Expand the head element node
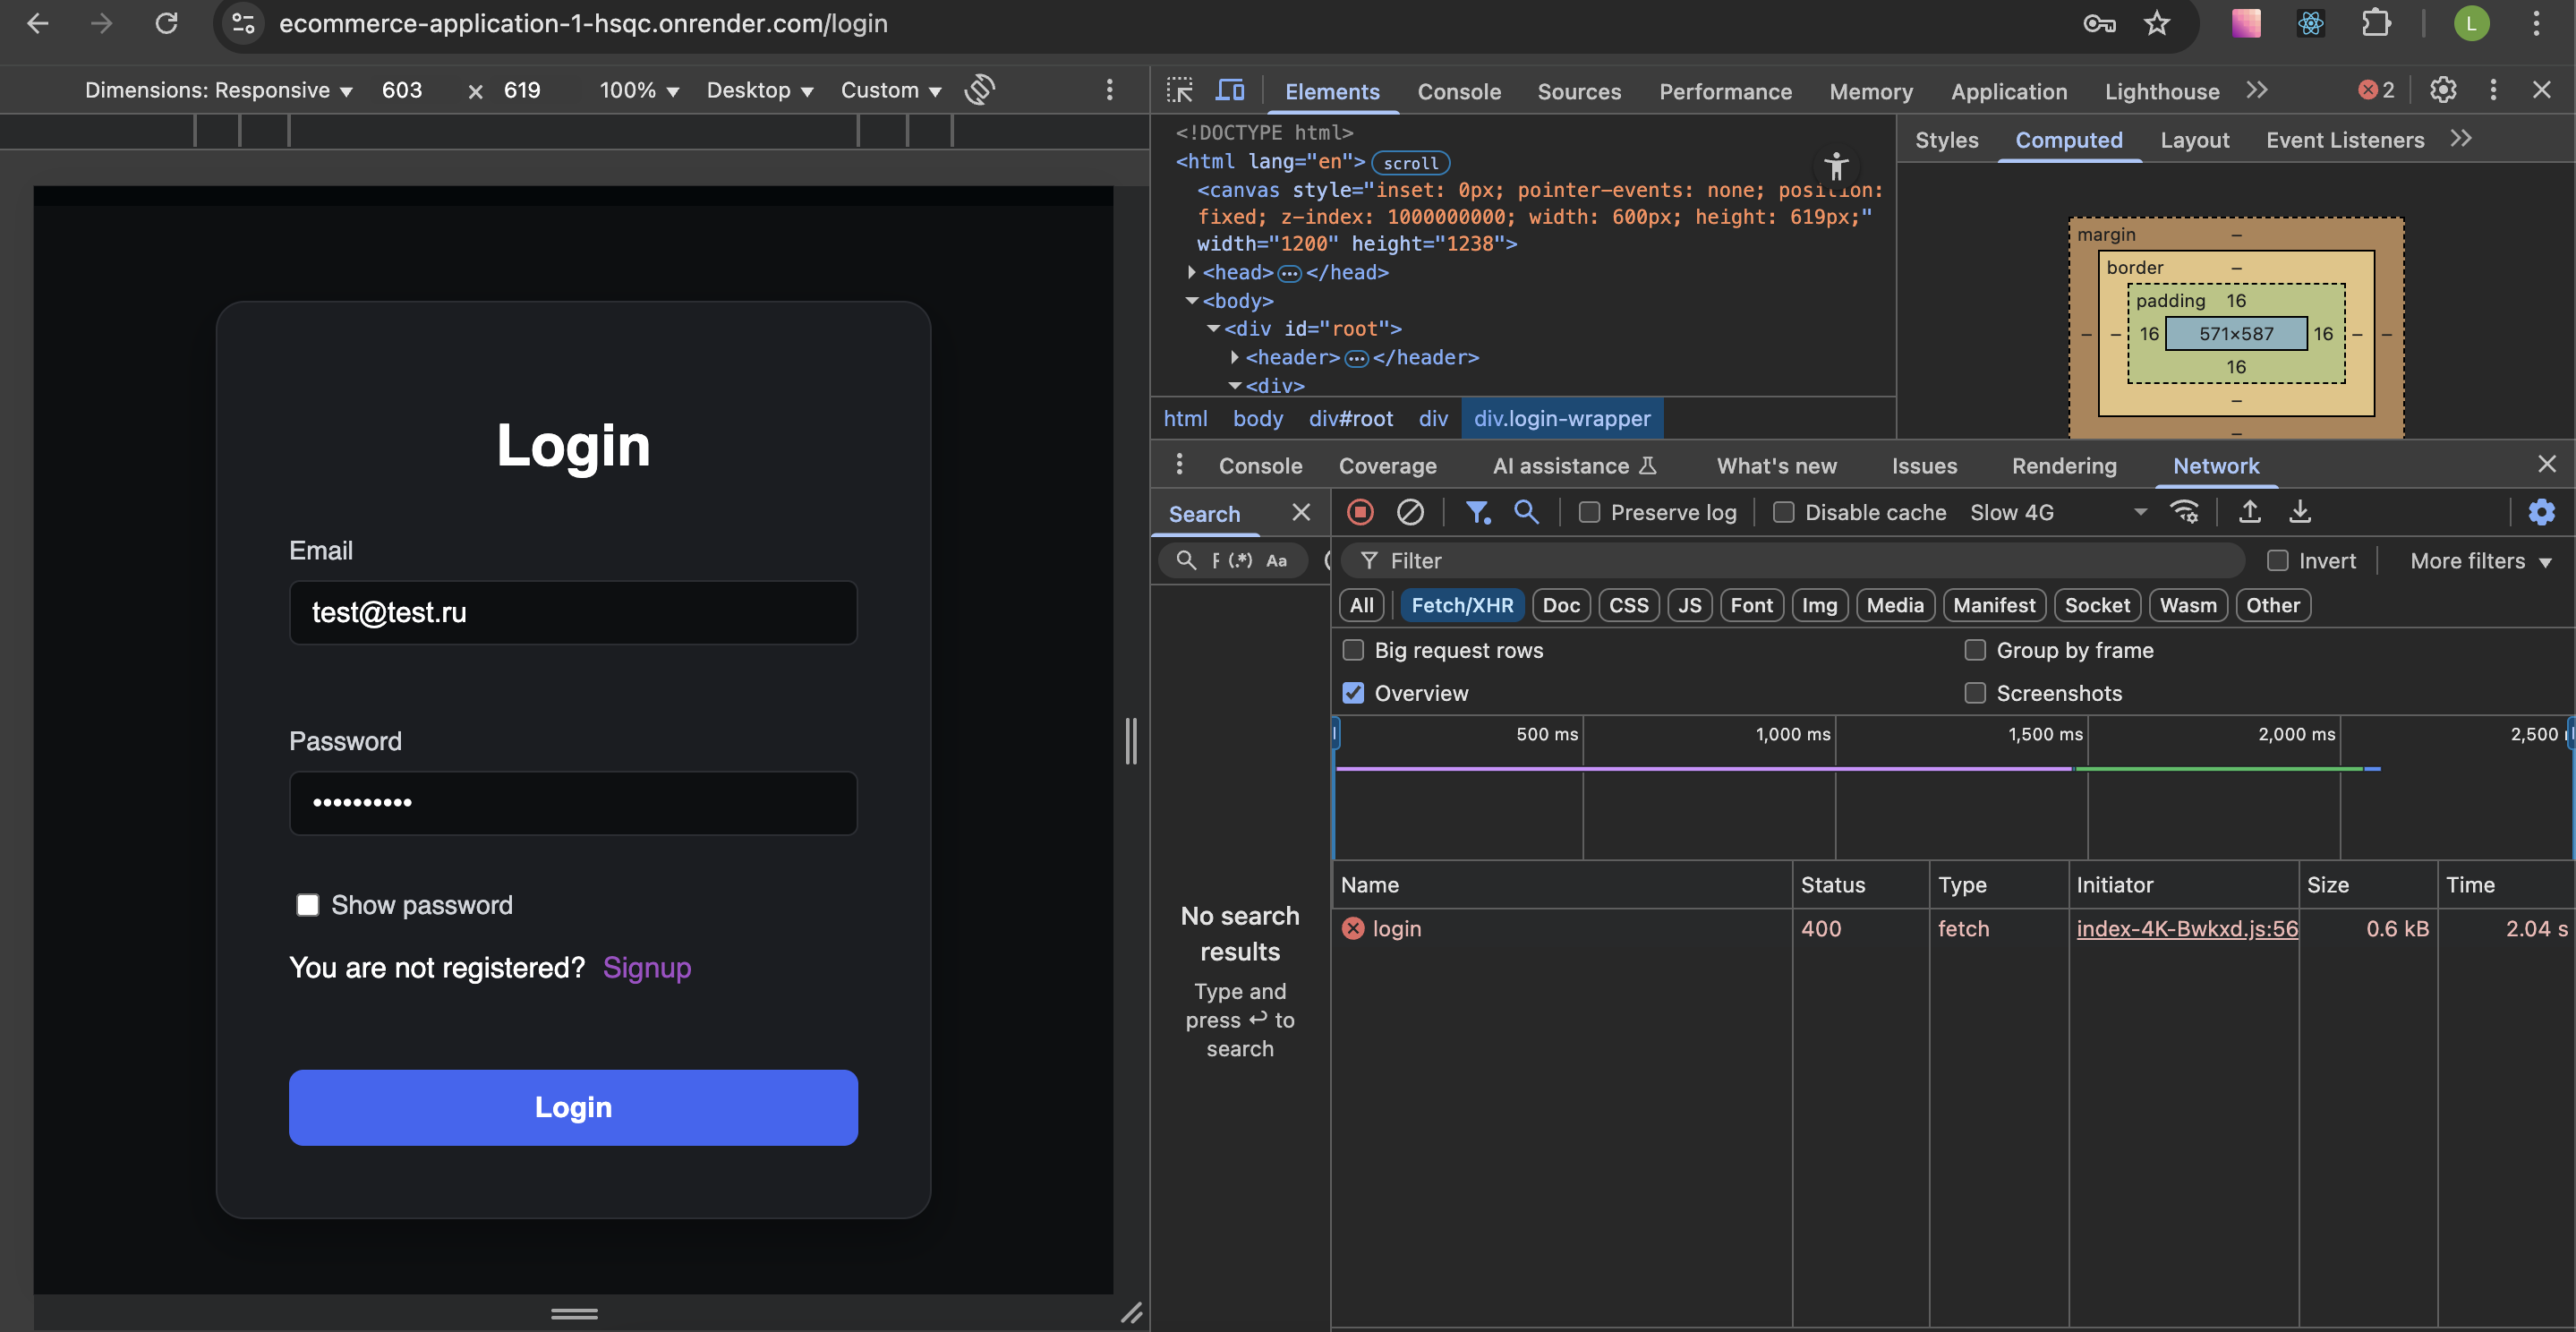2576x1332 pixels. tap(1191, 272)
